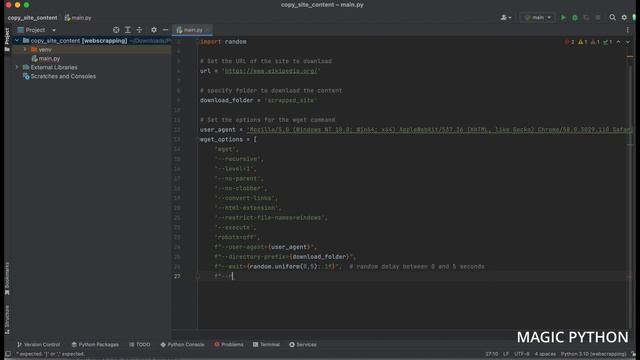640x360 pixels.
Task: Open the Version Control tool window
Action: pyautogui.click(x=38, y=345)
